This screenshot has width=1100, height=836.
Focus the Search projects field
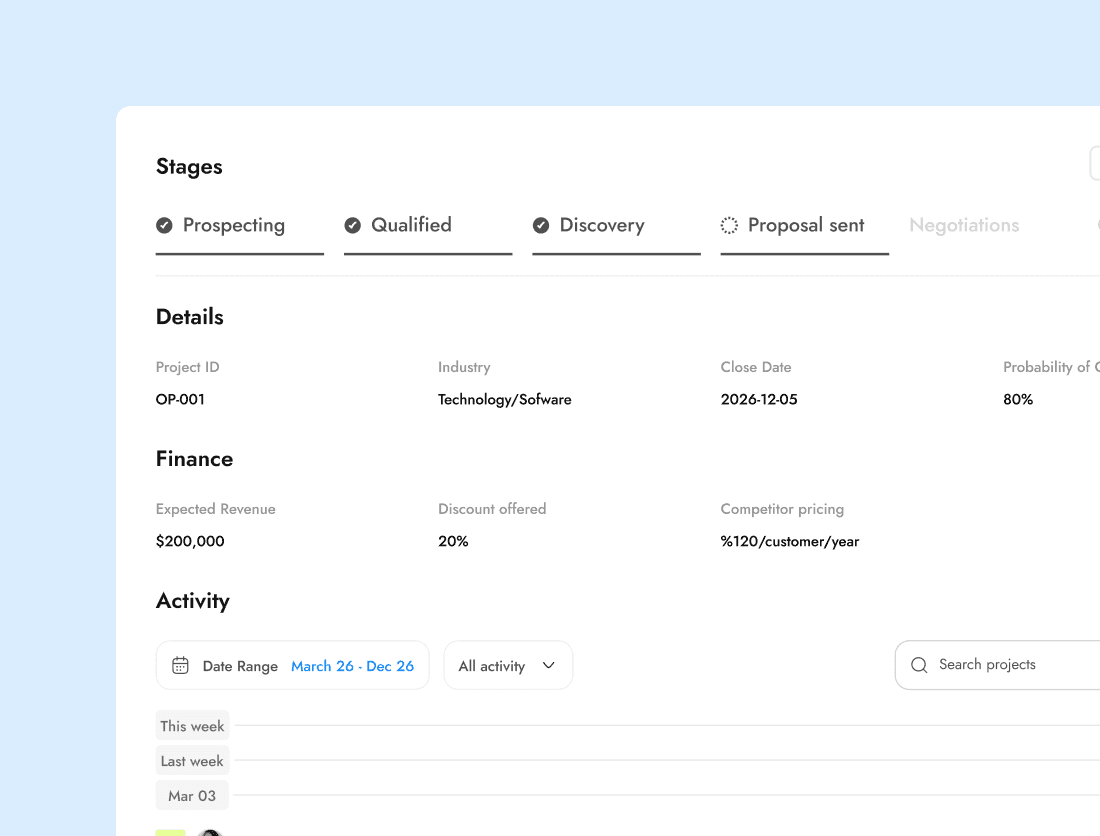point(998,665)
